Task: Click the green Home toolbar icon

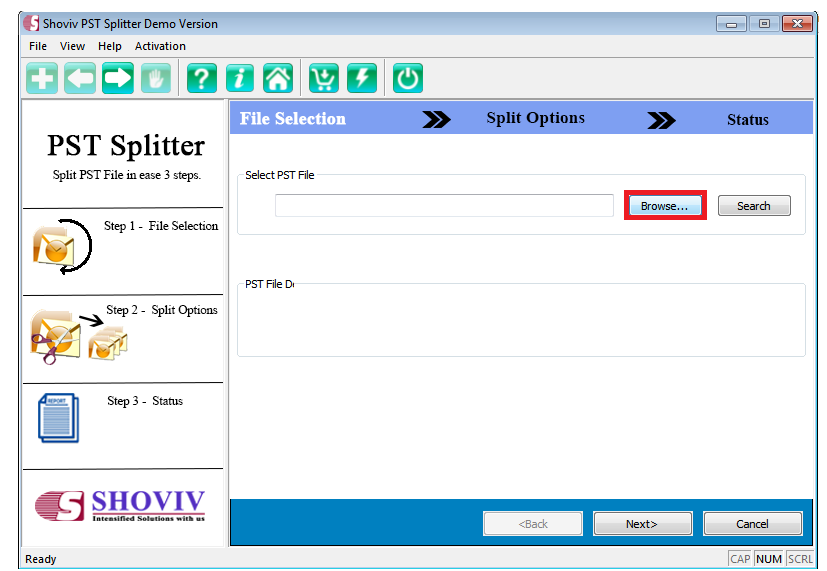Action: (278, 79)
